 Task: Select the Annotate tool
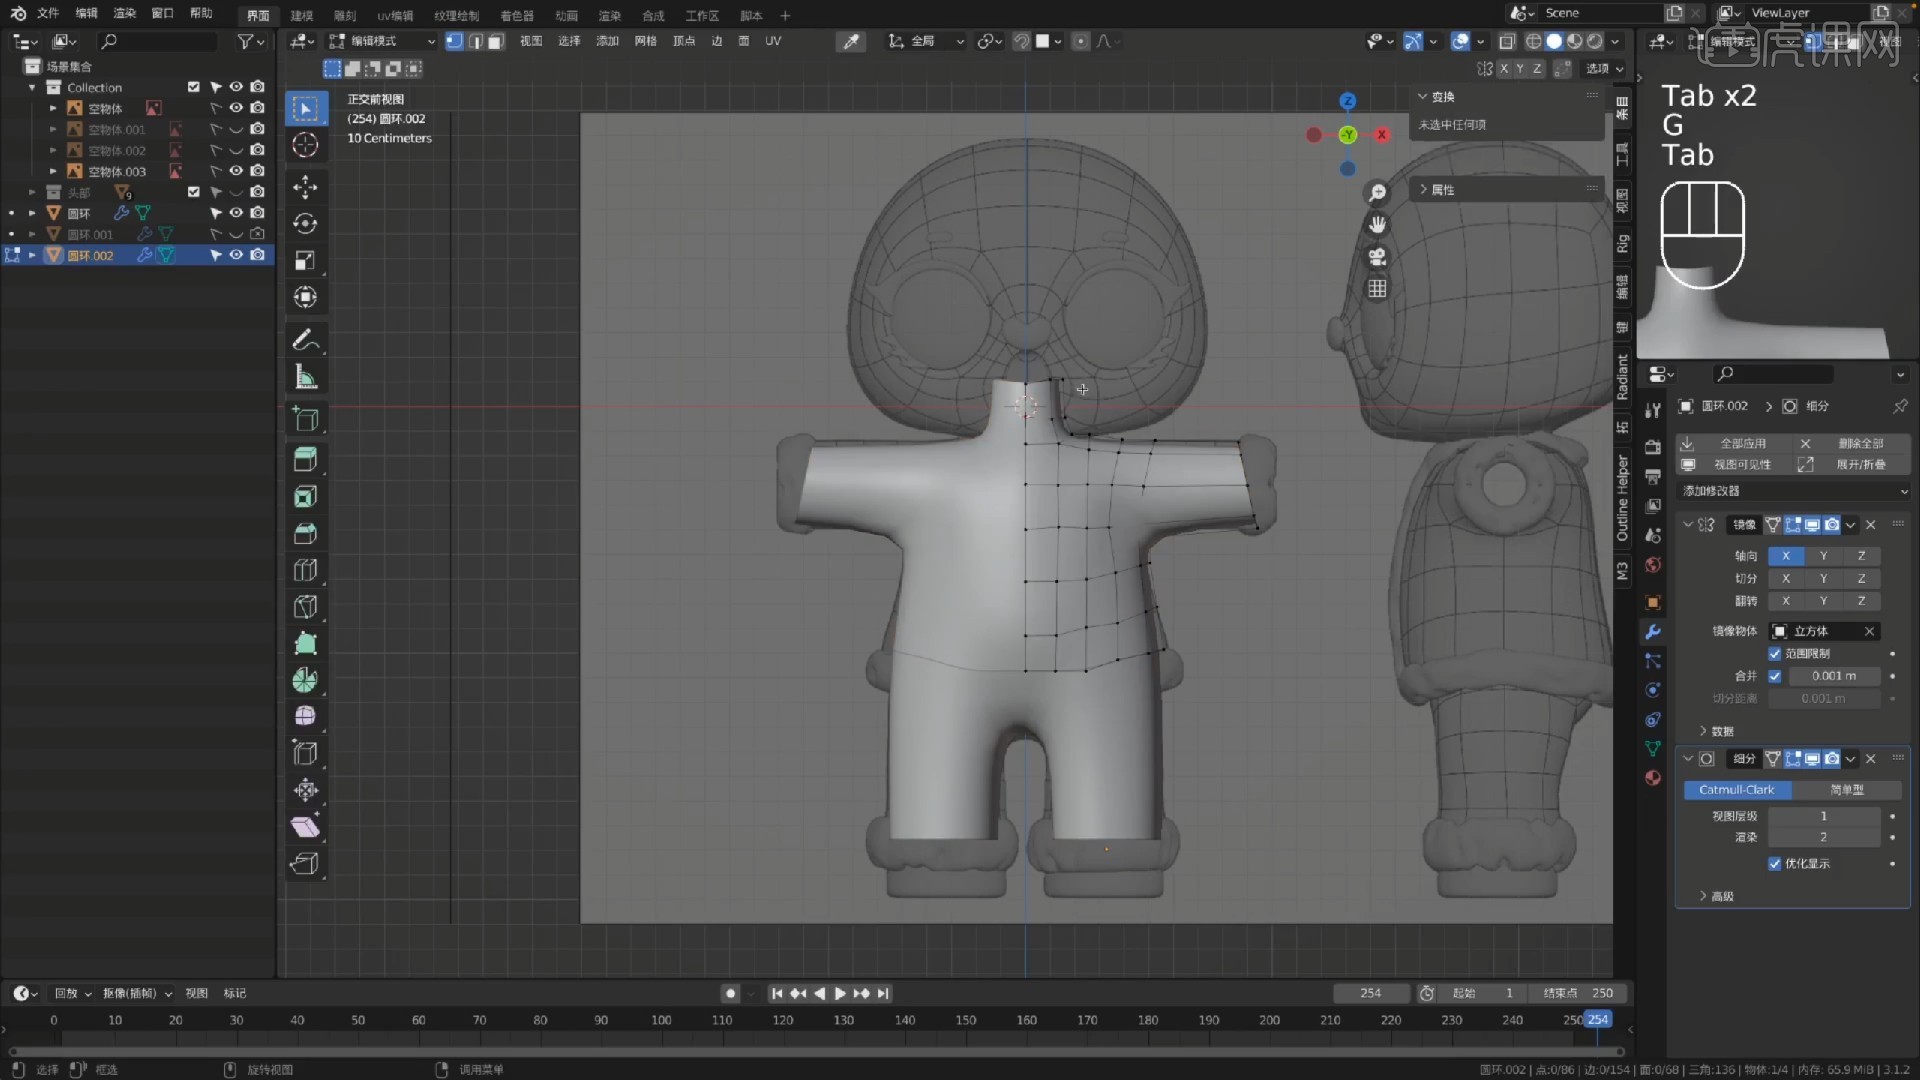click(x=305, y=340)
